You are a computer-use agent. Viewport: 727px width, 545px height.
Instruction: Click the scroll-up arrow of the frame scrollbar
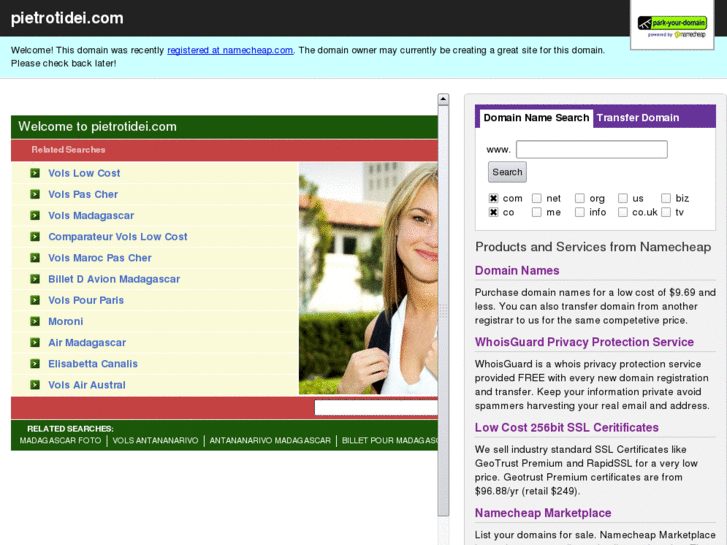pyautogui.click(x=443, y=99)
